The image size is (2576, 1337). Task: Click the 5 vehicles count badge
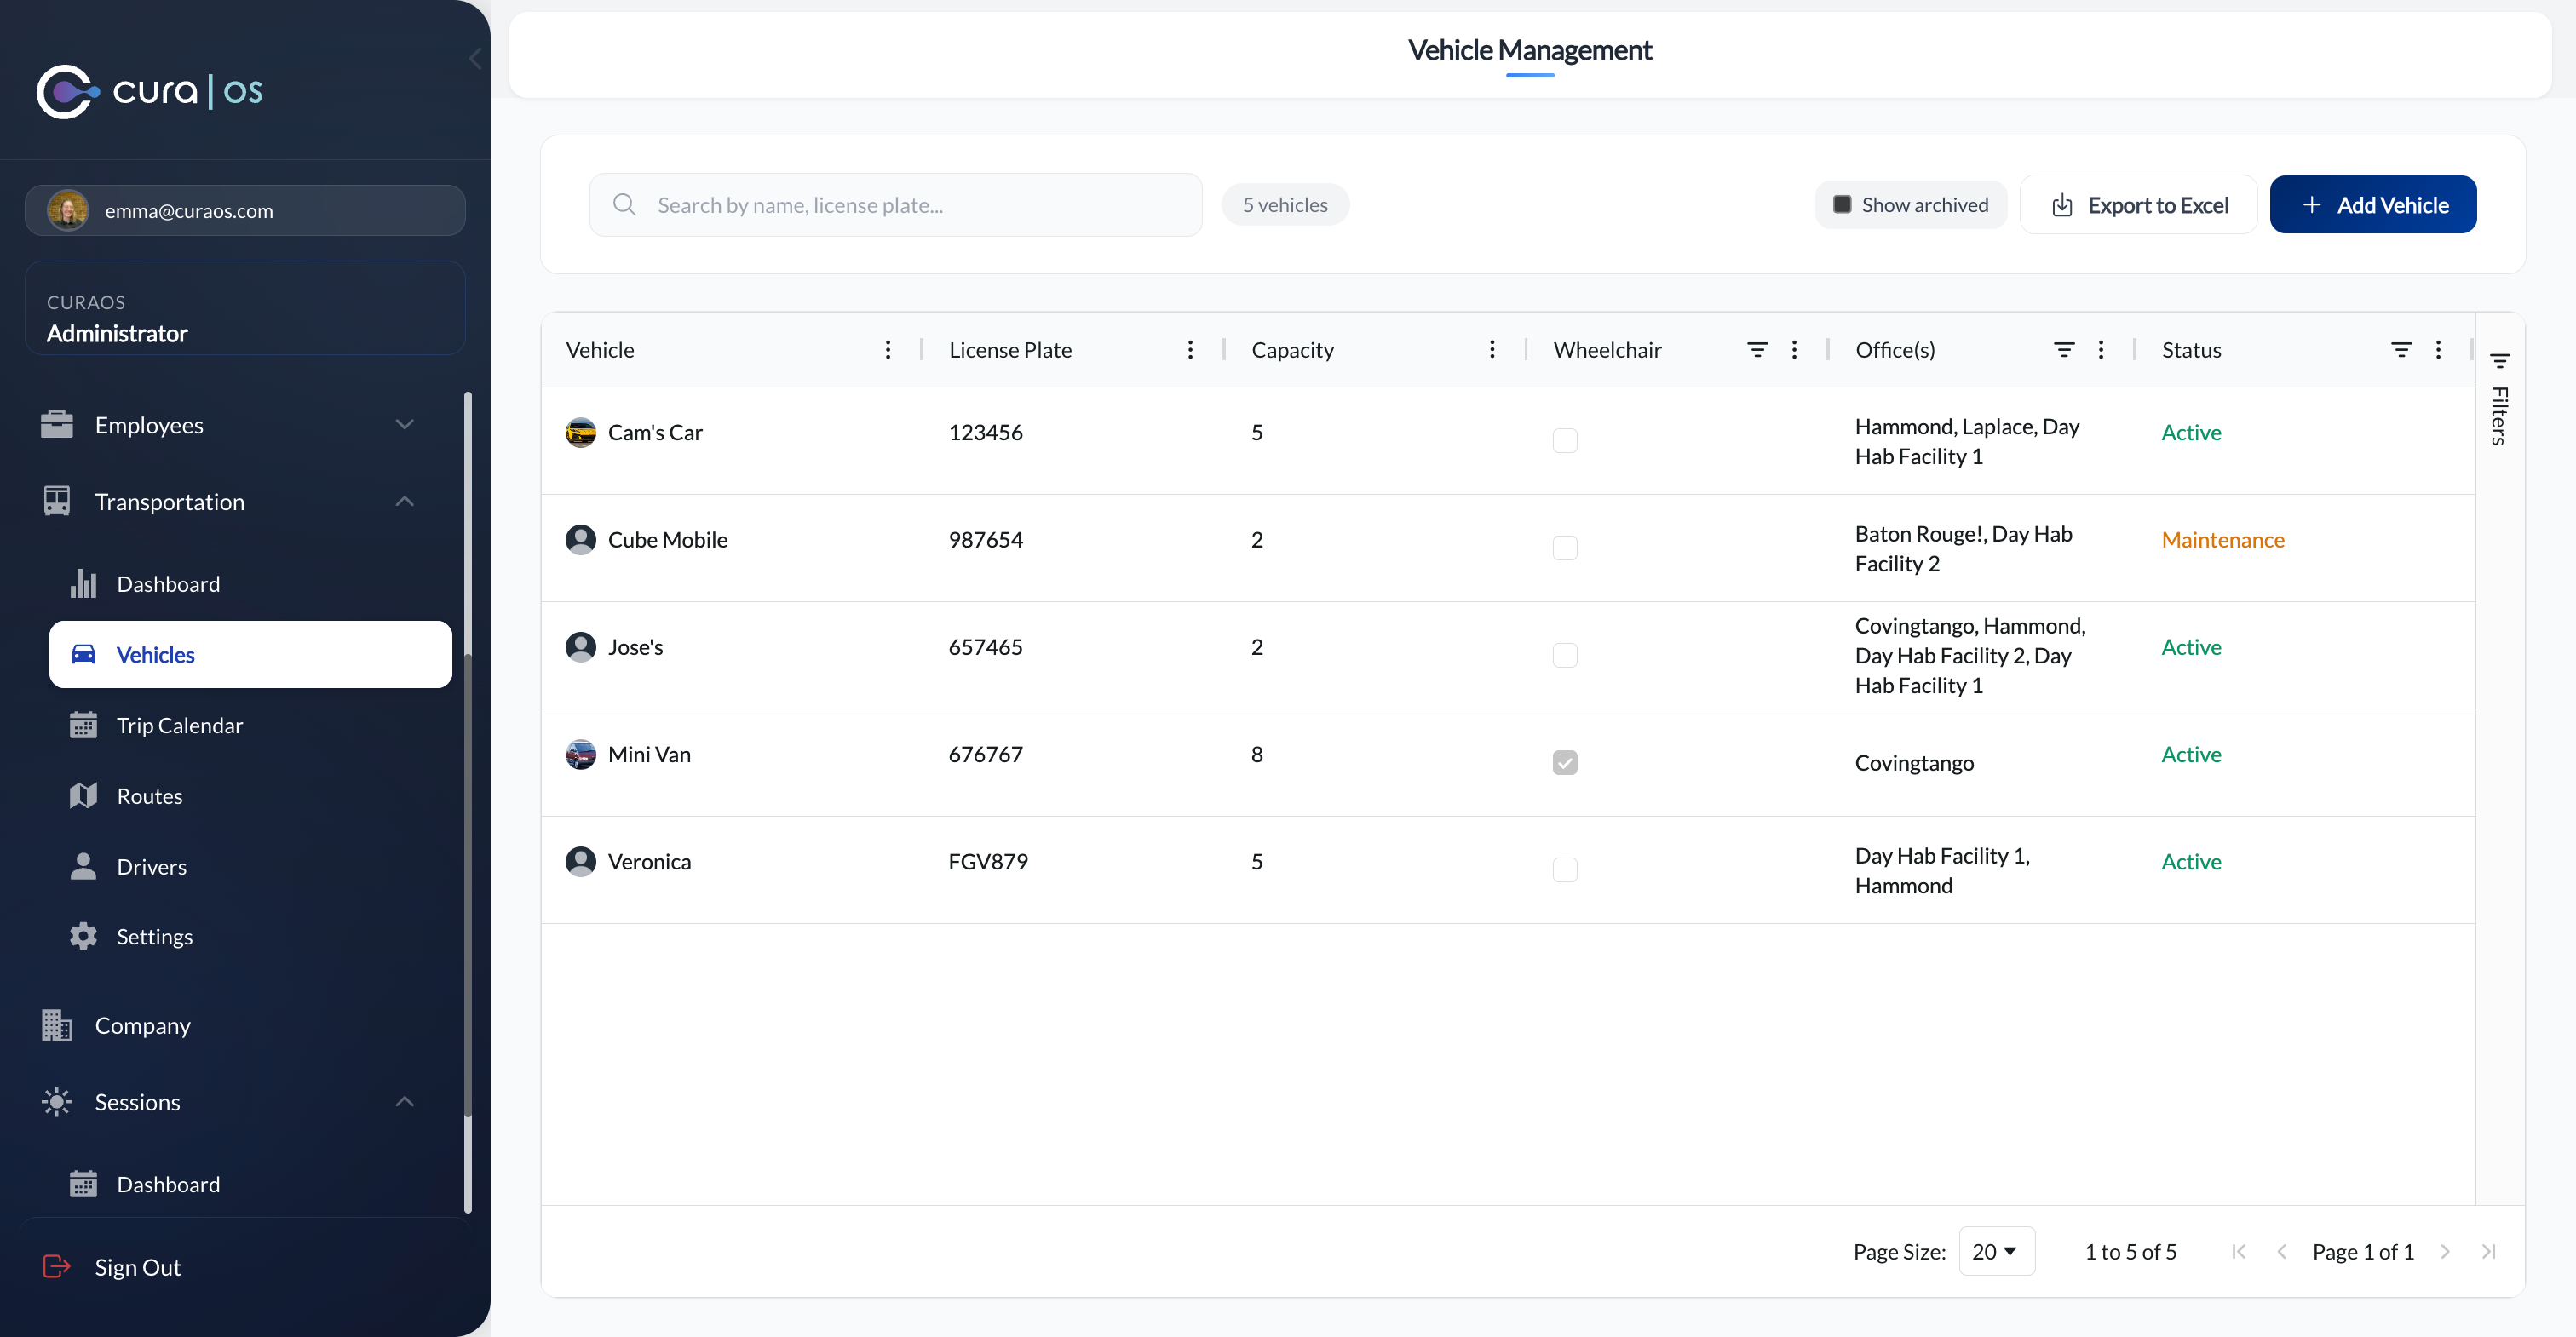click(1285, 205)
